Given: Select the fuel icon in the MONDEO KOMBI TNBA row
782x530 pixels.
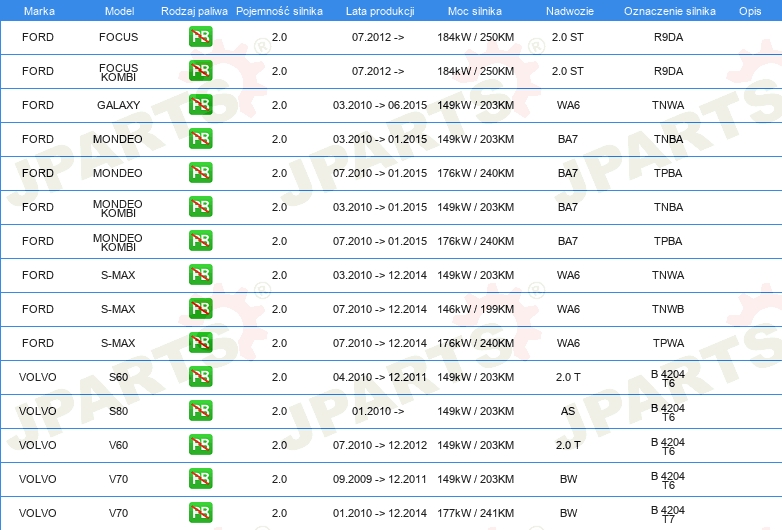Looking at the screenshot, I should (200, 206).
